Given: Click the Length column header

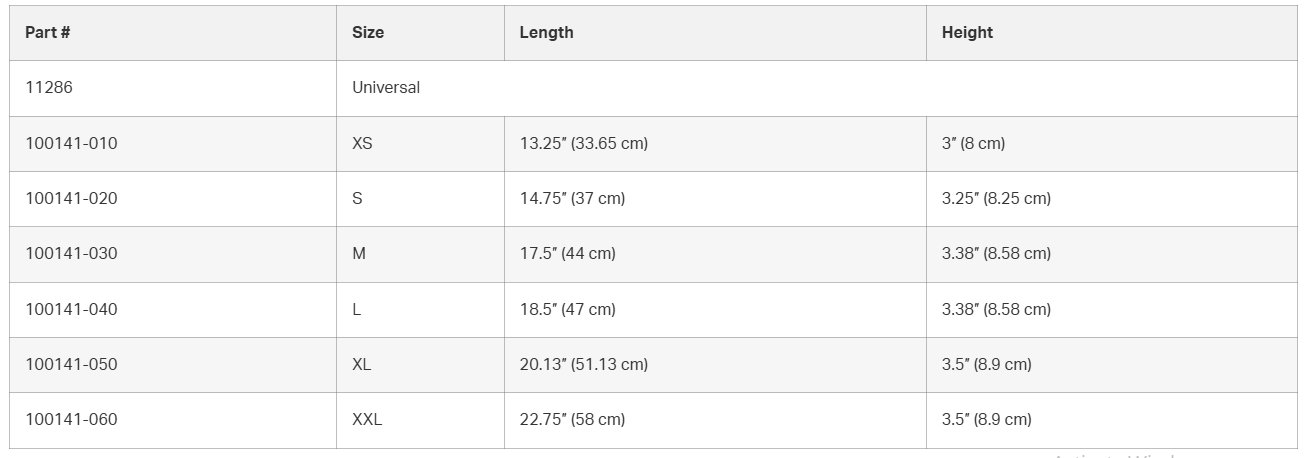Looking at the screenshot, I should point(546,32).
